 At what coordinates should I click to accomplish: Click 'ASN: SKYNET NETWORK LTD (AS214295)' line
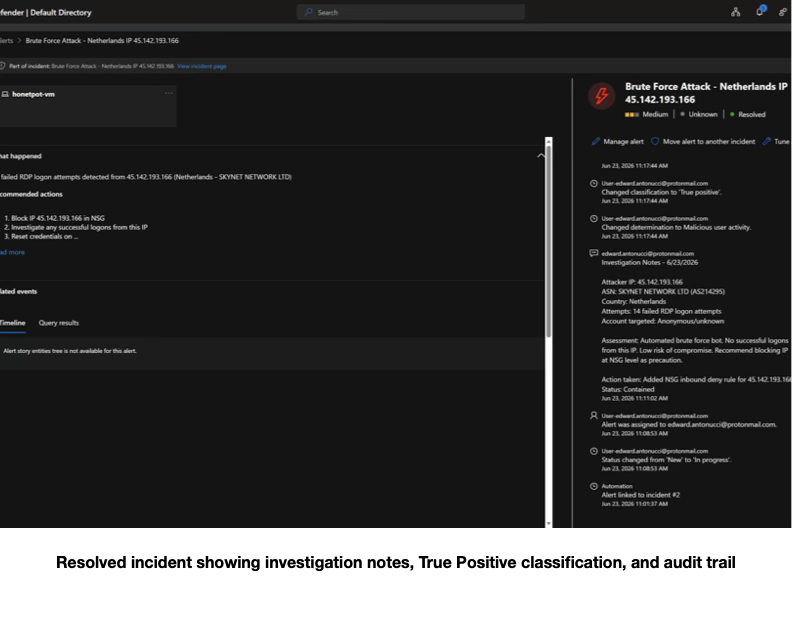pyautogui.click(x=663, y=292)
